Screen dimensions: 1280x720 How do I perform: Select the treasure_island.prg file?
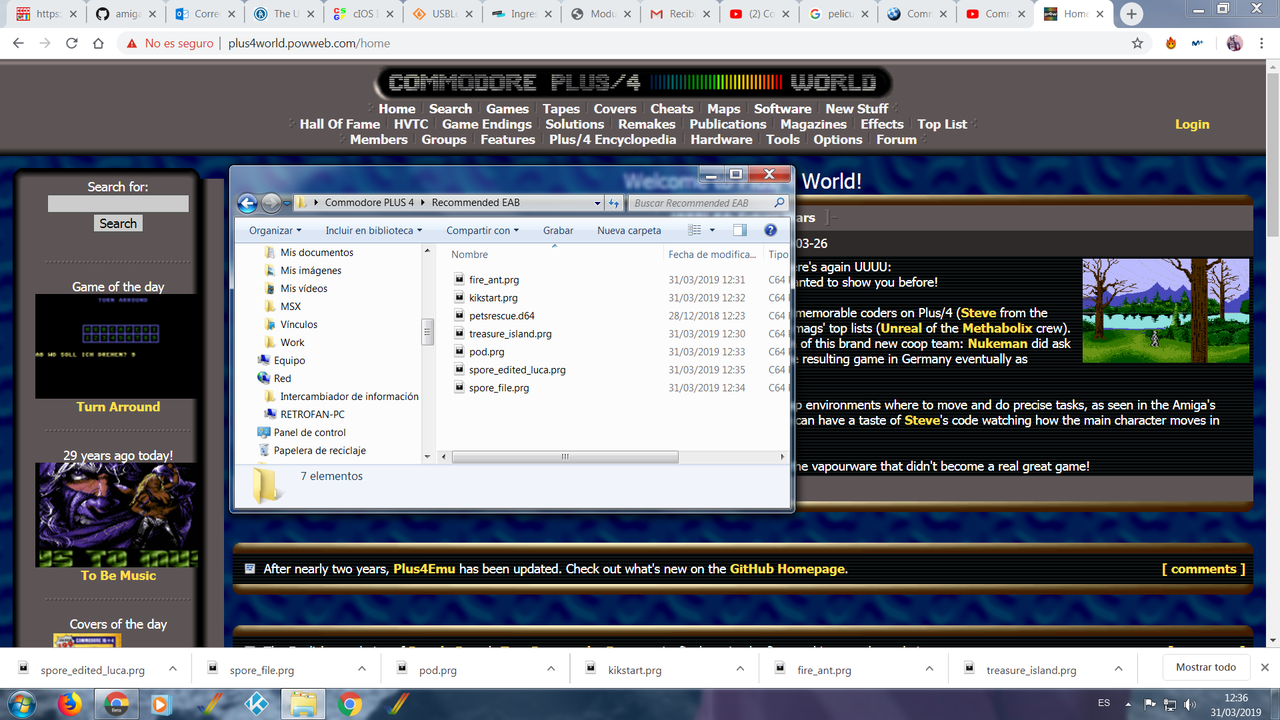510,334
